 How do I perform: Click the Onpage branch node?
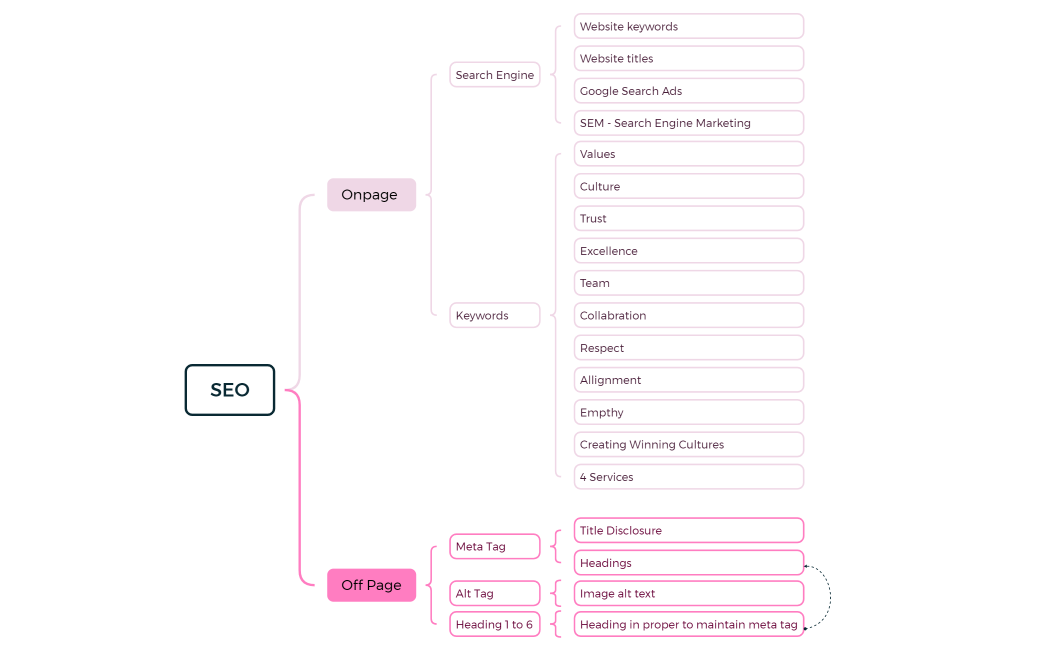tap(371, 195)
